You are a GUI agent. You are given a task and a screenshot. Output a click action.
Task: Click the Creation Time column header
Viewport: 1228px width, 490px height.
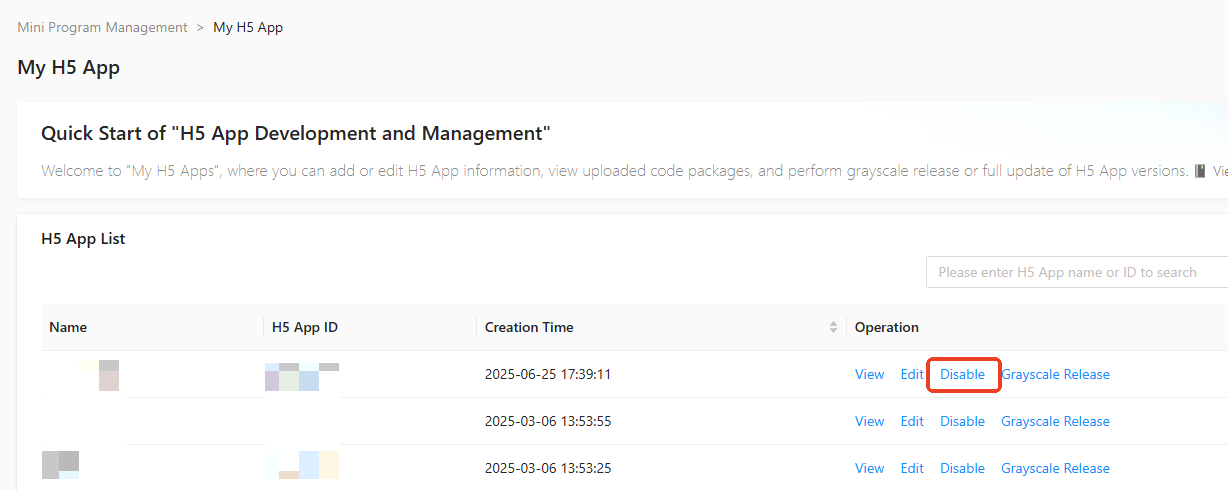[x=529, y=327]
